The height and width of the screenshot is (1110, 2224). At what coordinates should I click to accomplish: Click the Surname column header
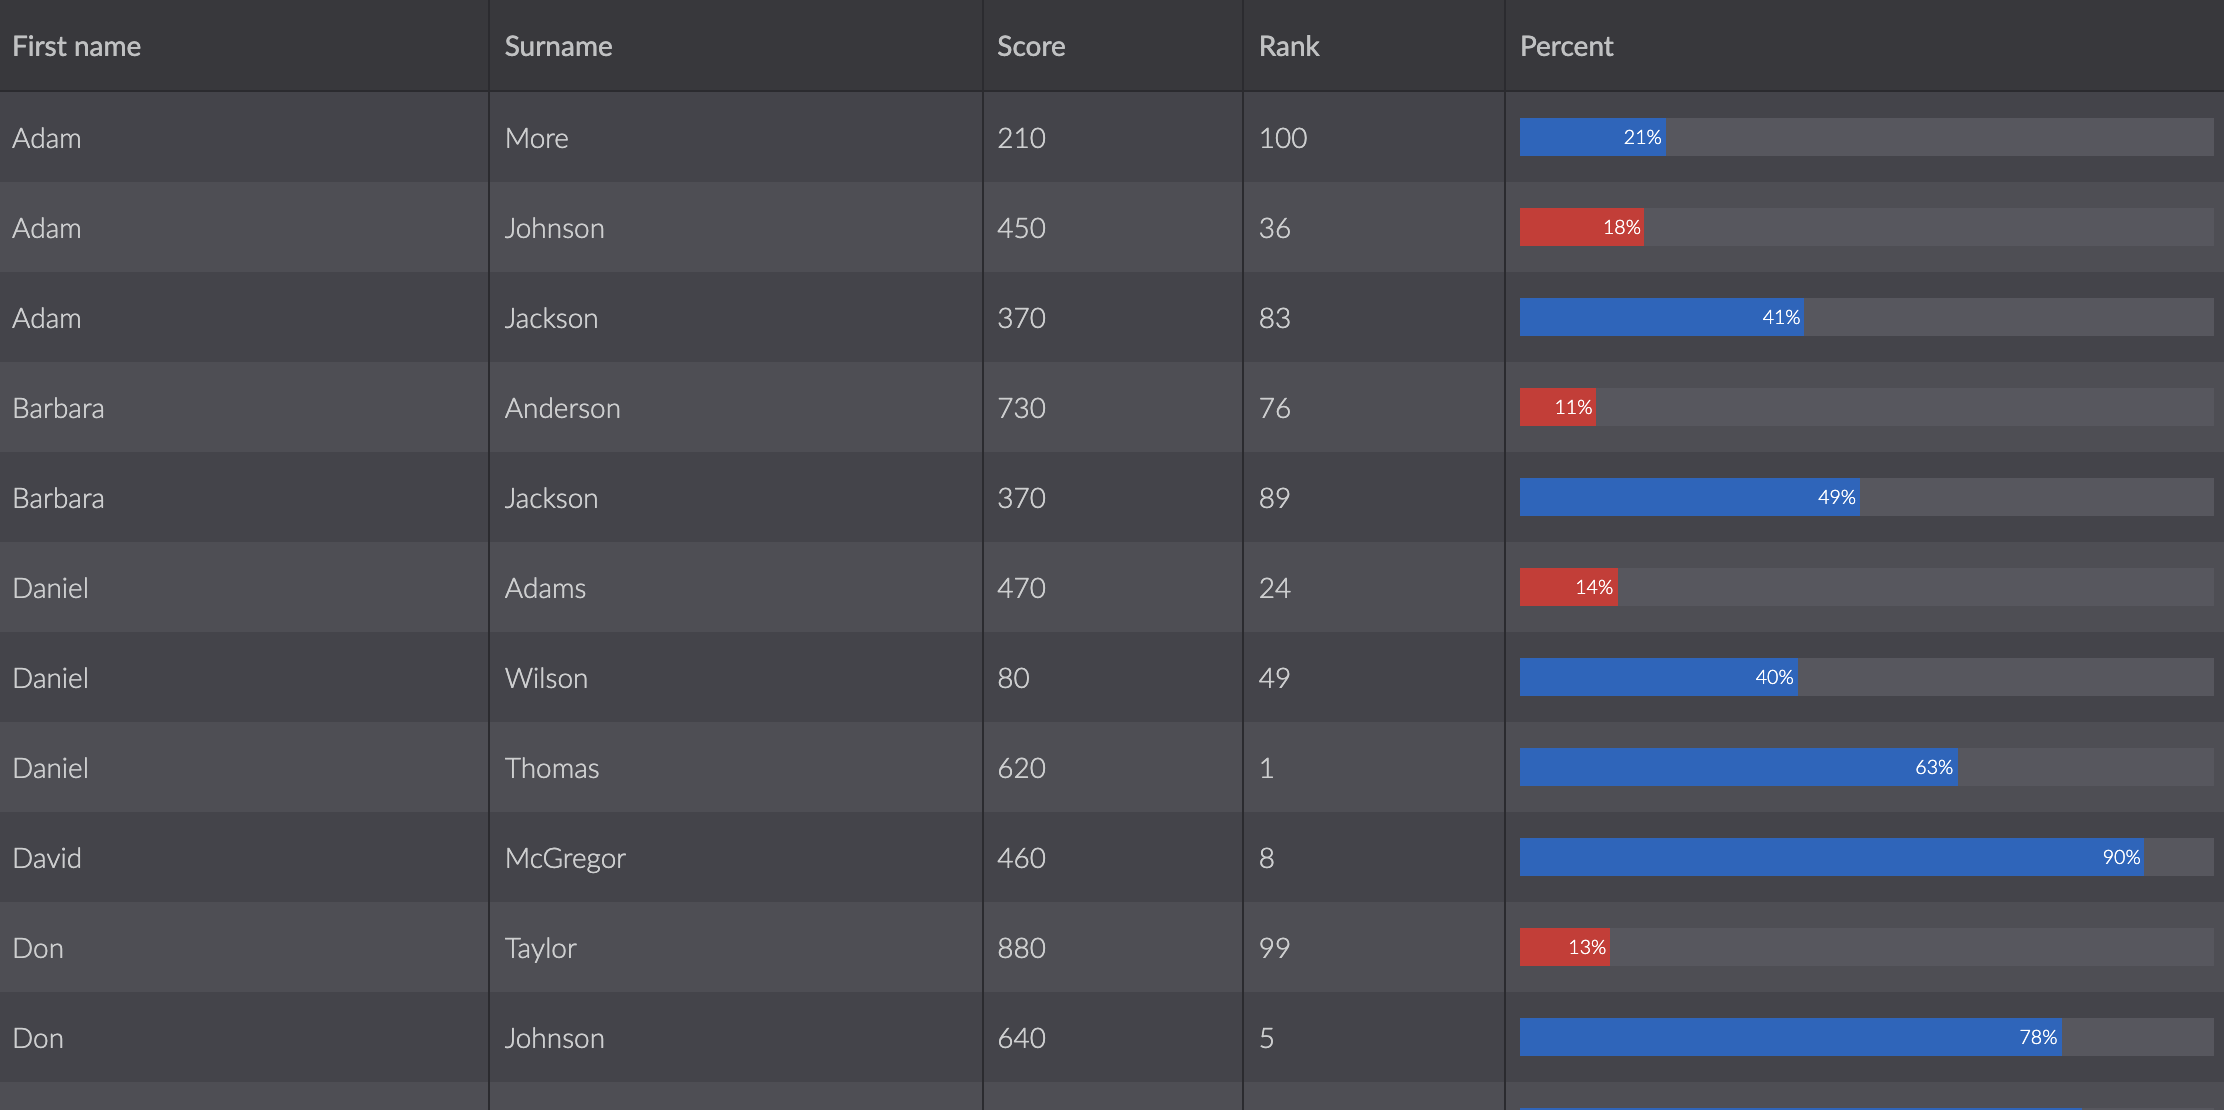558,46
